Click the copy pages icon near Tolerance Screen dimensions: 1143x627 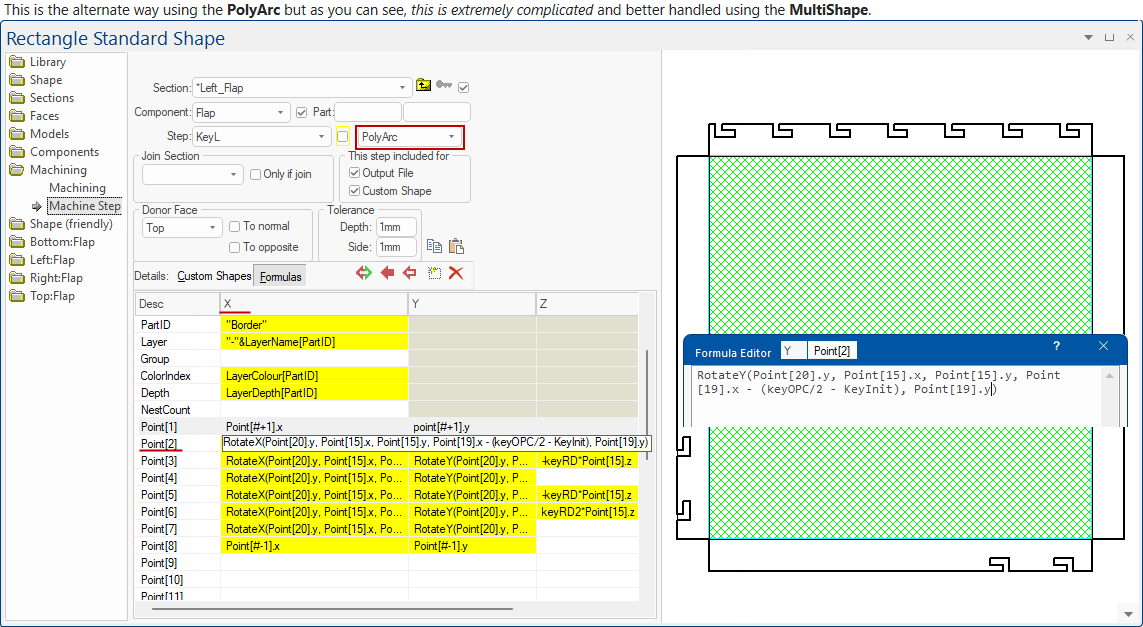434,246
